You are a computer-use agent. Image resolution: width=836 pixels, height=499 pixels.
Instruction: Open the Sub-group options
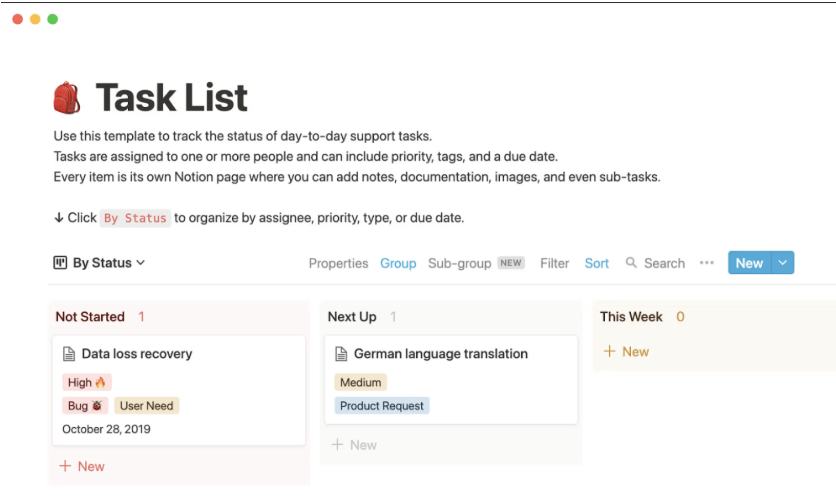(x=460, y=263)
